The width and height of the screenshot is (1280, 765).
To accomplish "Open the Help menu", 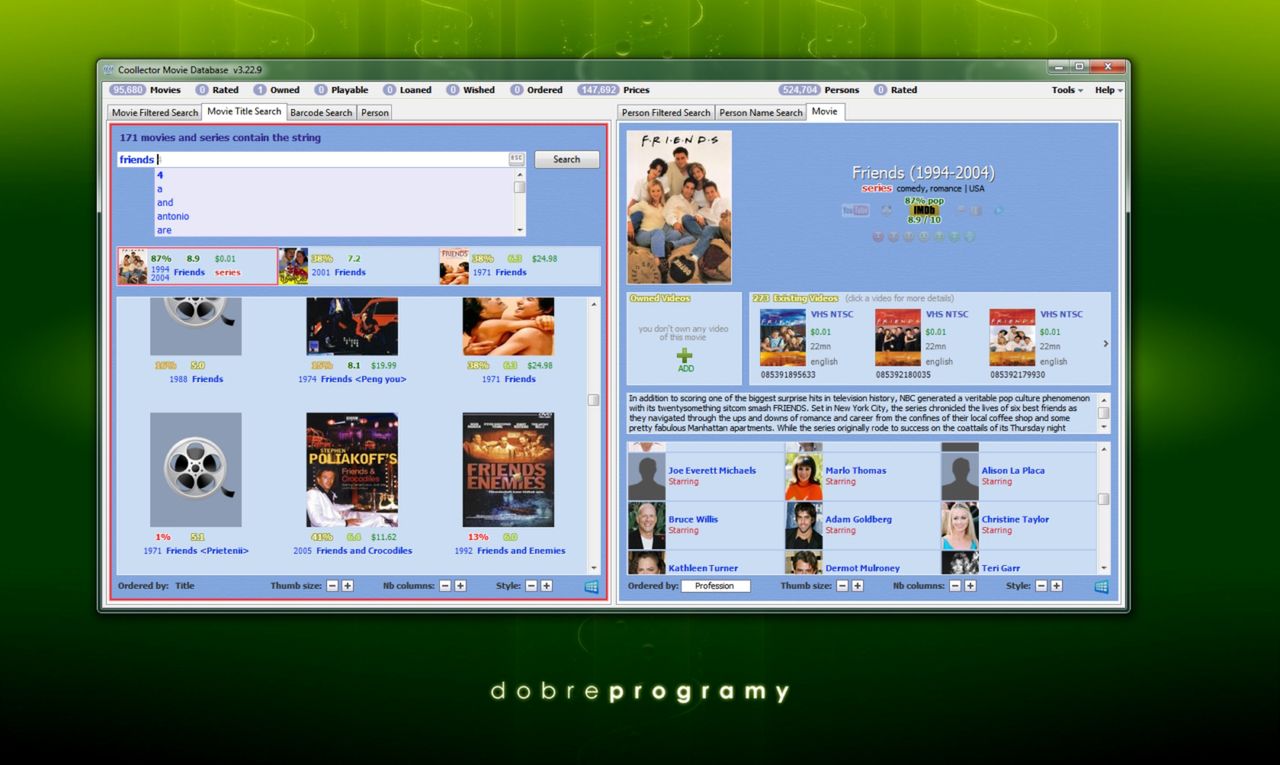I will click(1108, 90).
